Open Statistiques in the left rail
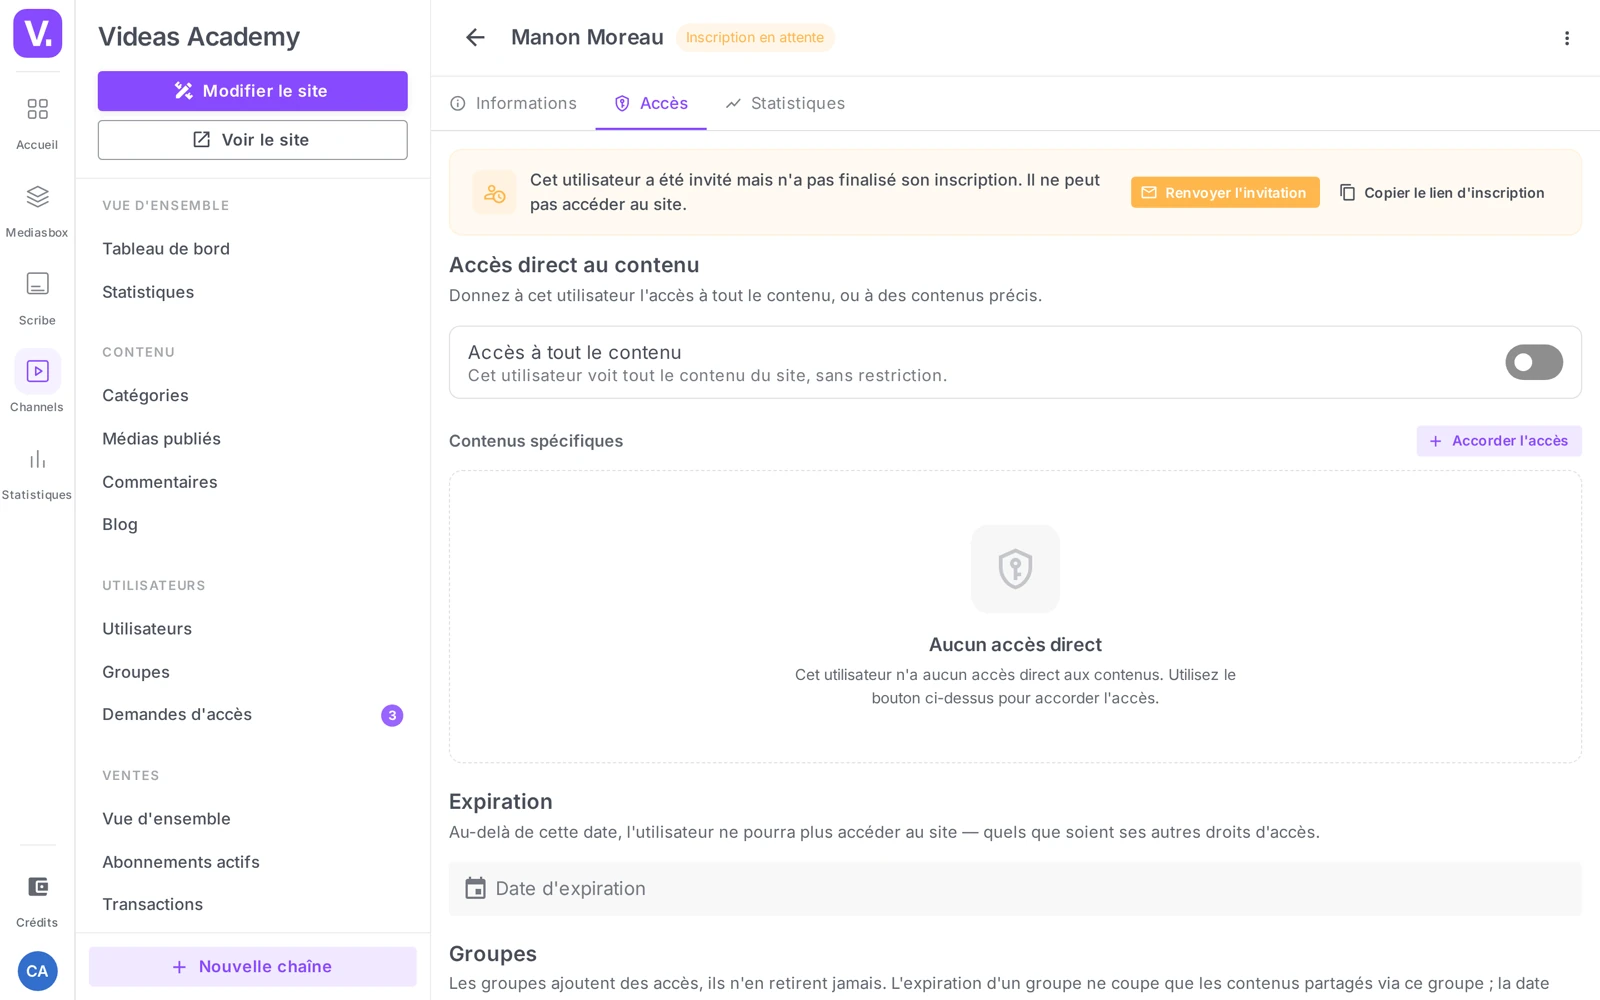Viewport: 1600px width, 1000px height. pyautogui.click(x=37, y=473)
